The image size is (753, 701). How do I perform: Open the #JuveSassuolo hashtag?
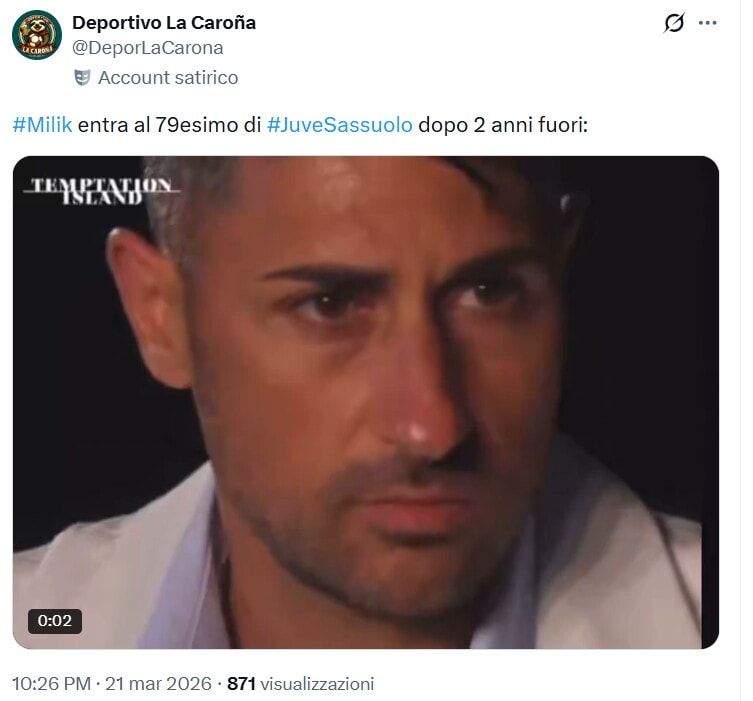click(x=340, y=125)
